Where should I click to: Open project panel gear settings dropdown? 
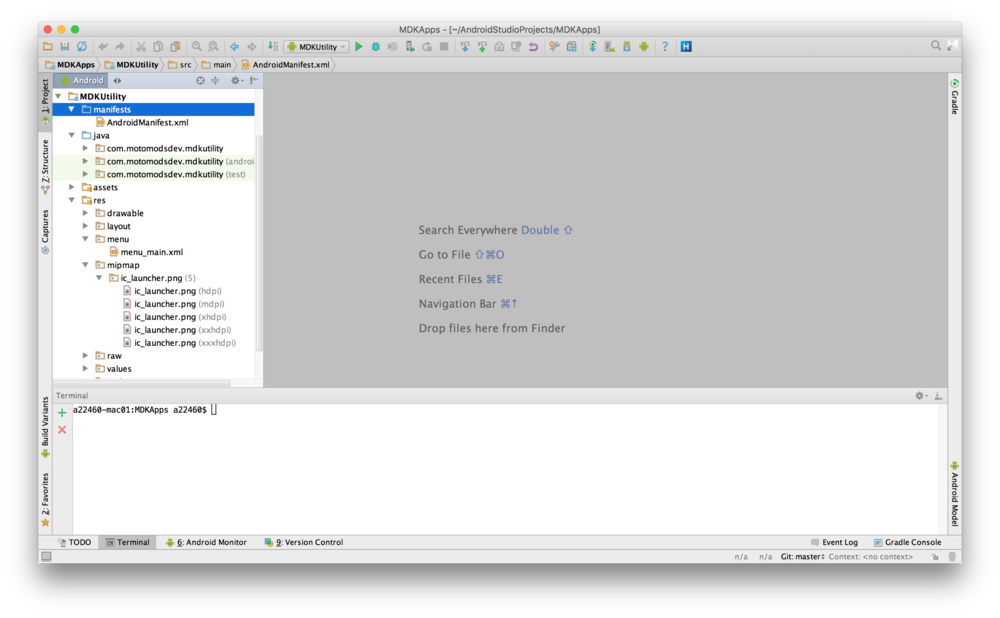click(x=237, y=80)
